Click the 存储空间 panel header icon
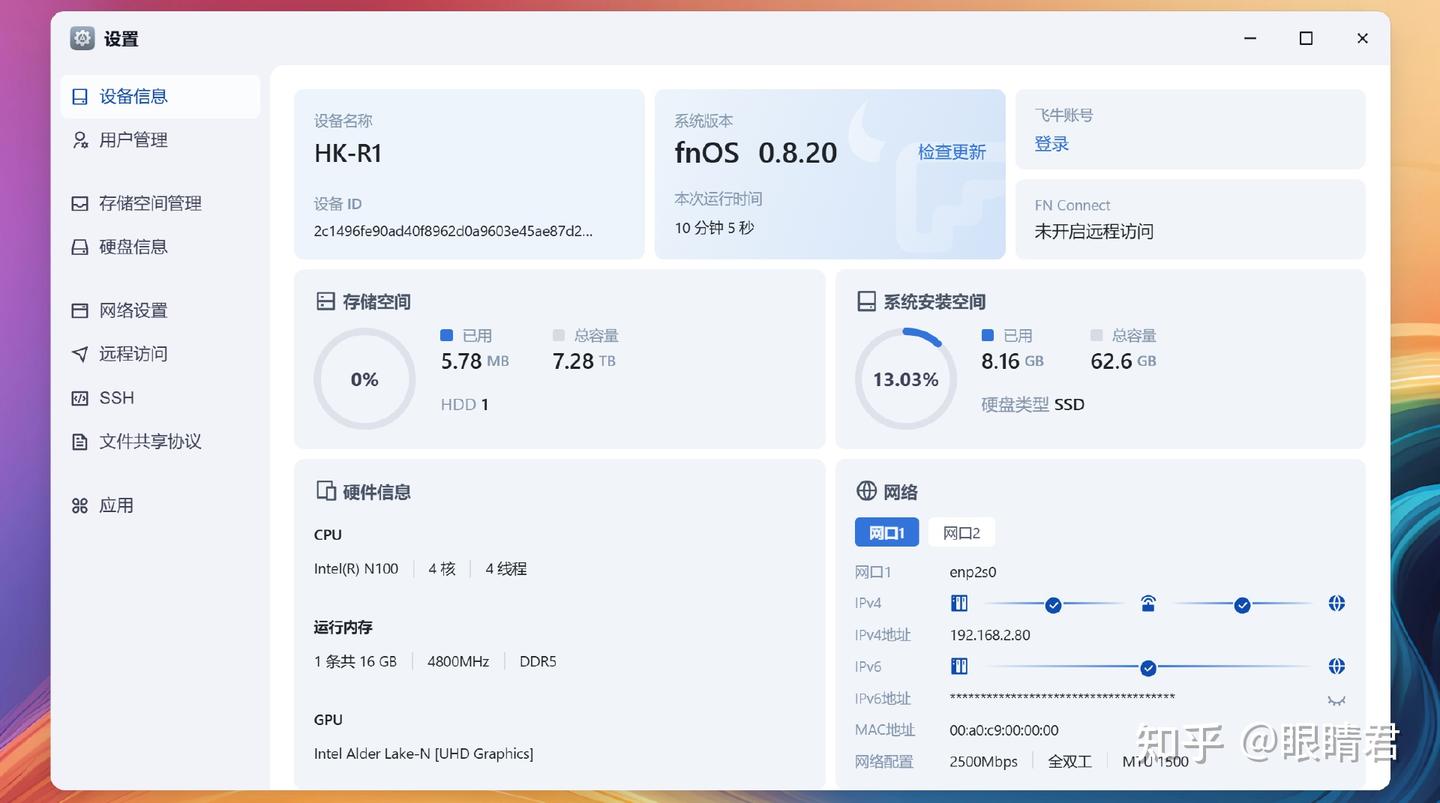The image size is (1440, 803). point(324,300)
